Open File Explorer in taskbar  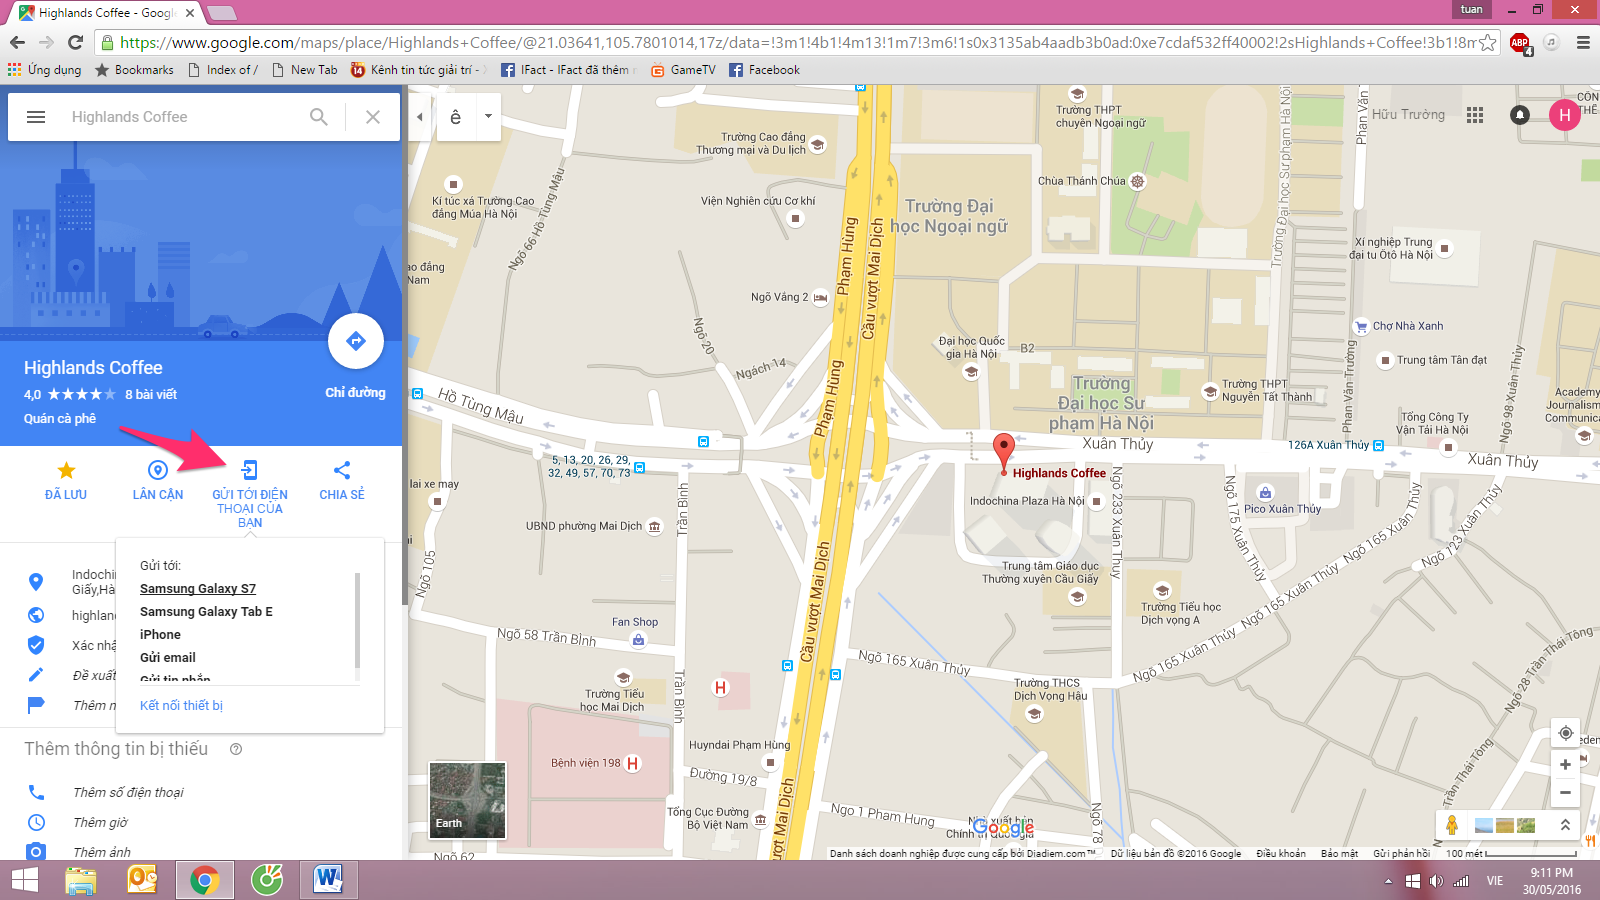(80, 880)
